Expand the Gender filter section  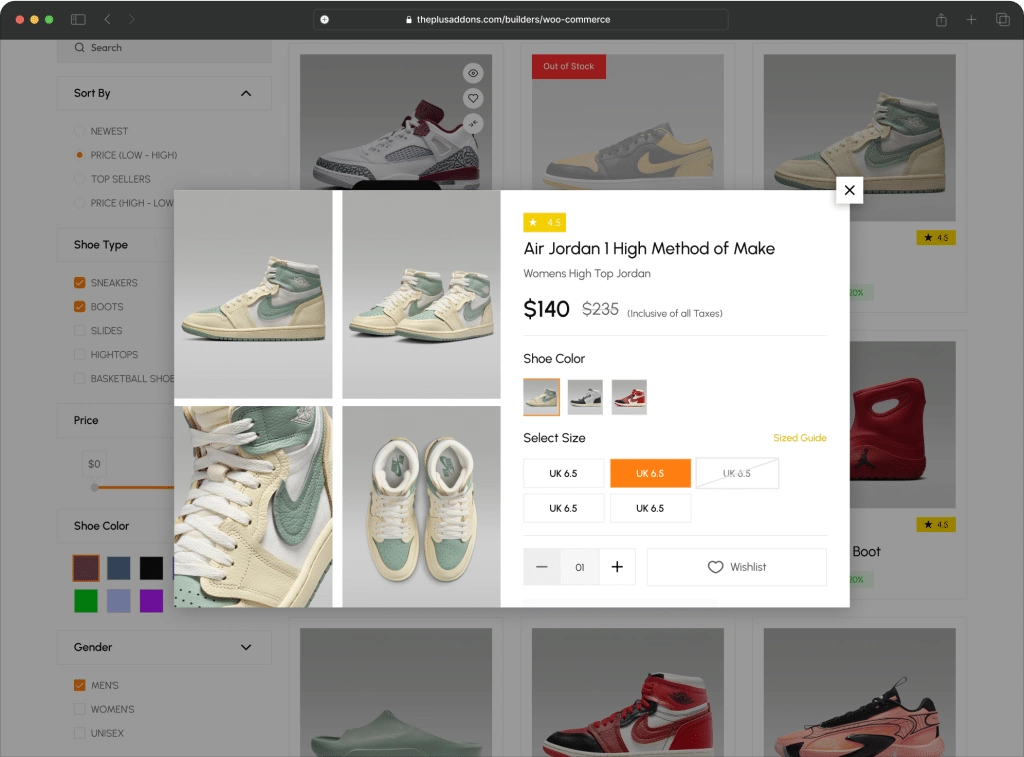[246, 647]
